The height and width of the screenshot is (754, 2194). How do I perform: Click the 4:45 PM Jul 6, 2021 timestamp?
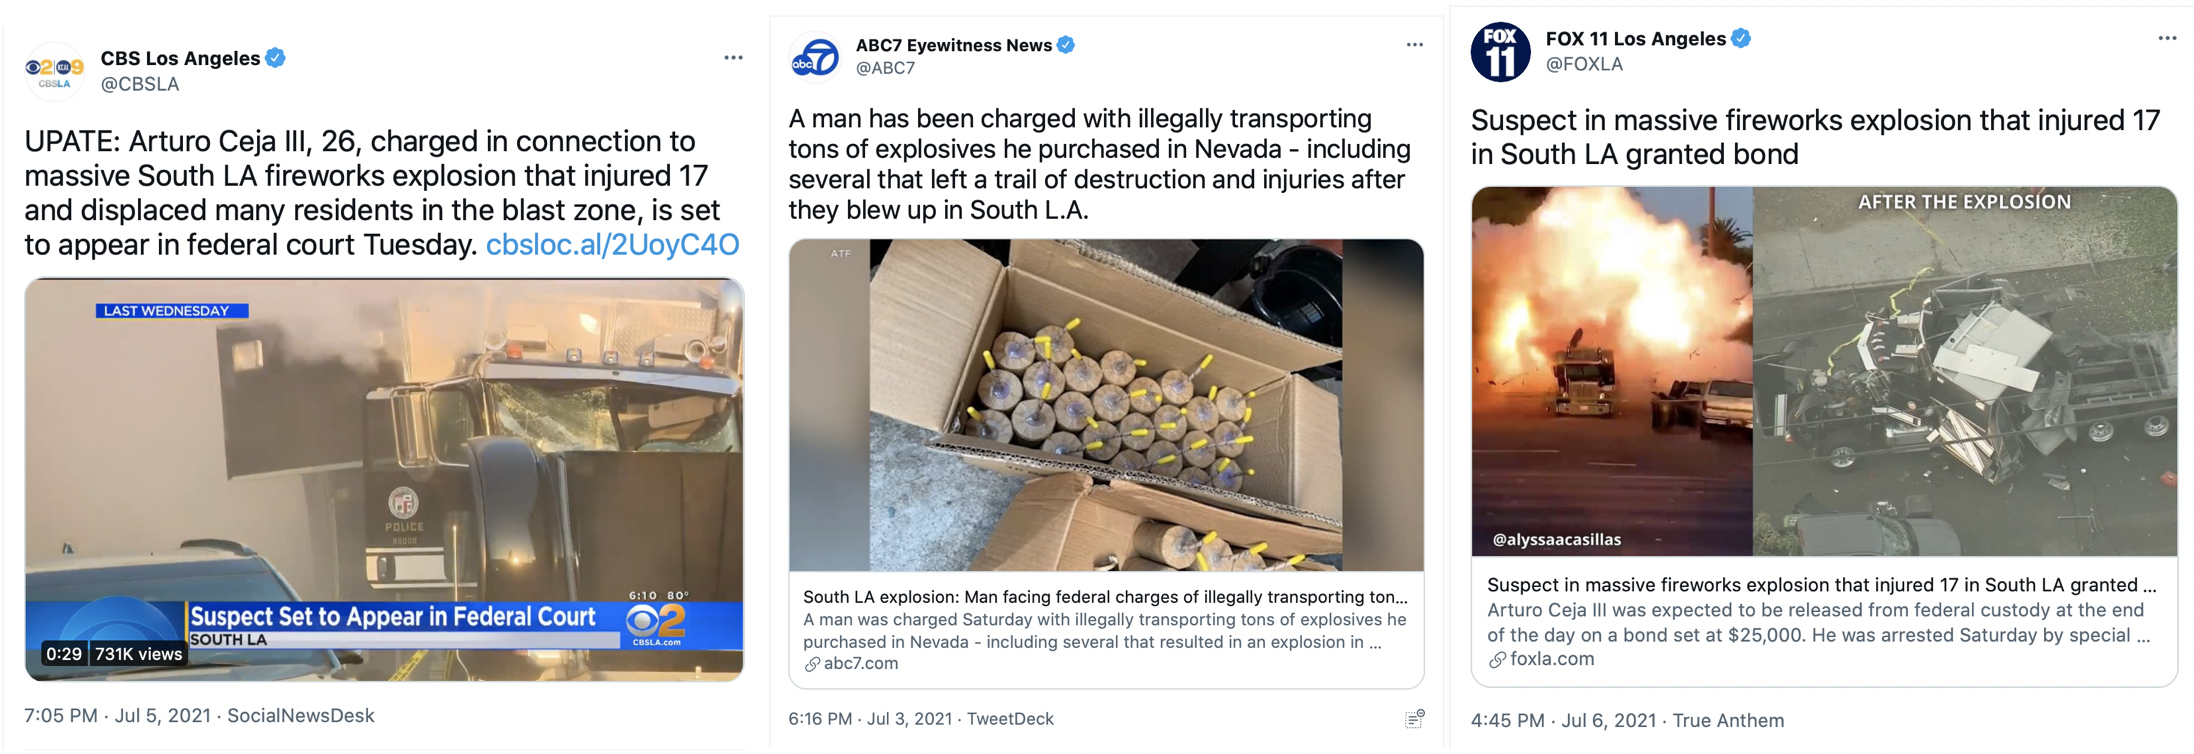click(x=1563, y=720)
